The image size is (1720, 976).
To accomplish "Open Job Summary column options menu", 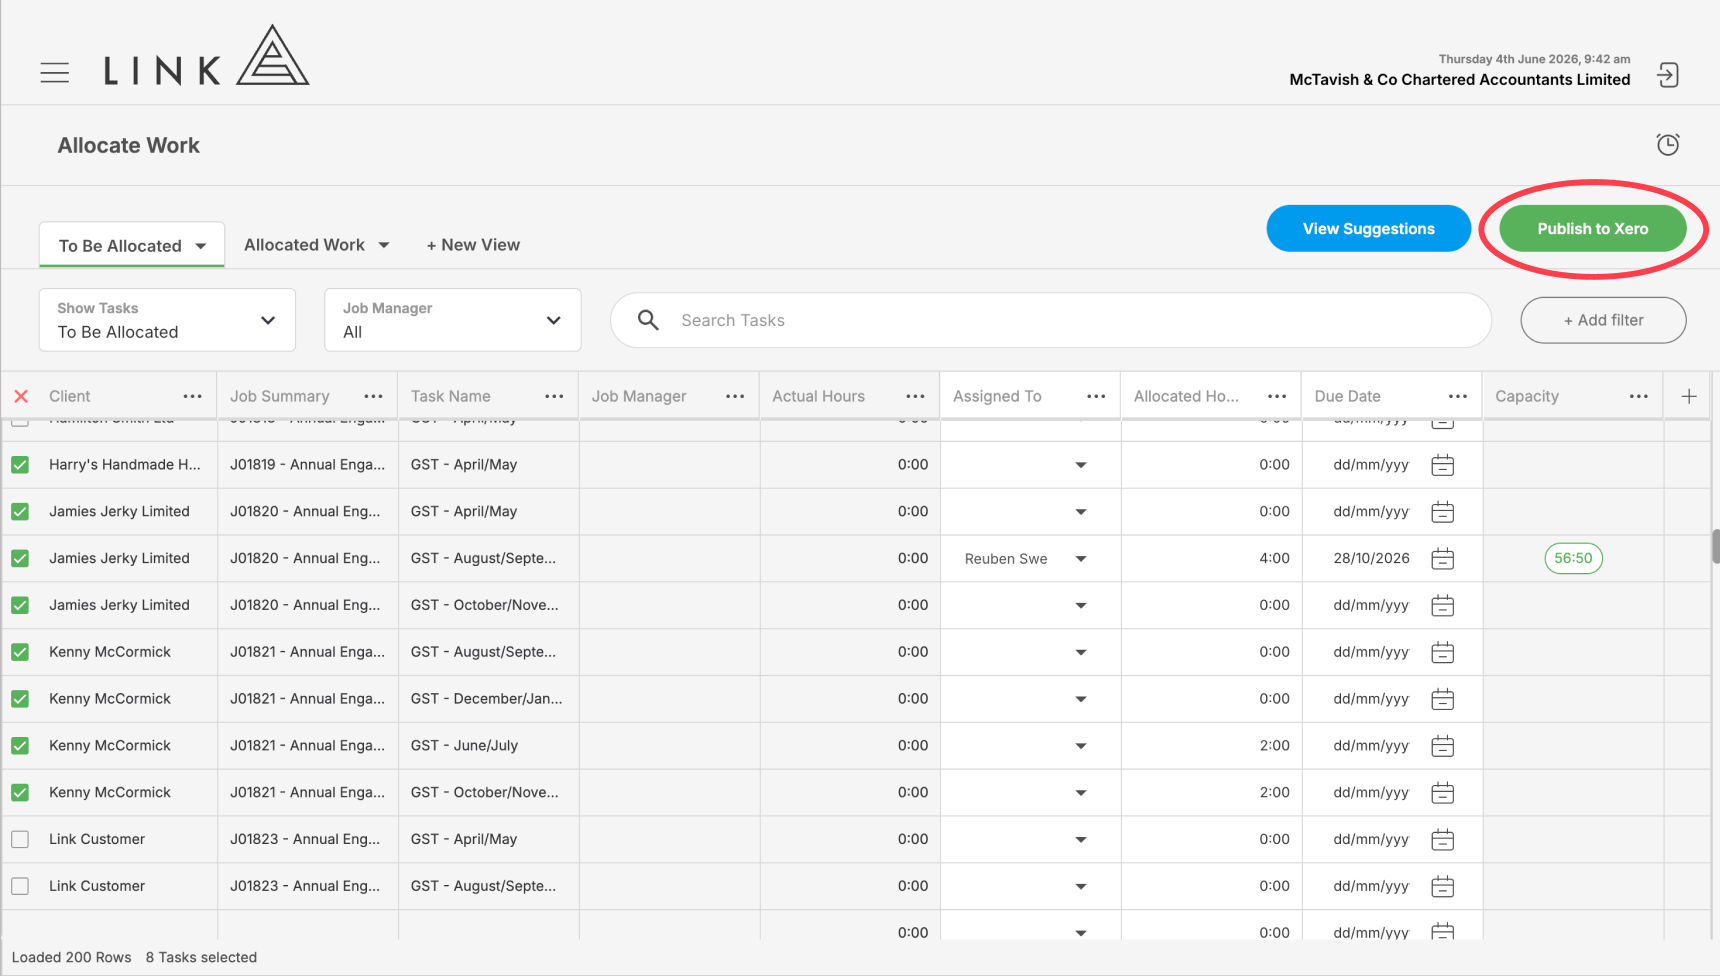I will coord(373,396).
